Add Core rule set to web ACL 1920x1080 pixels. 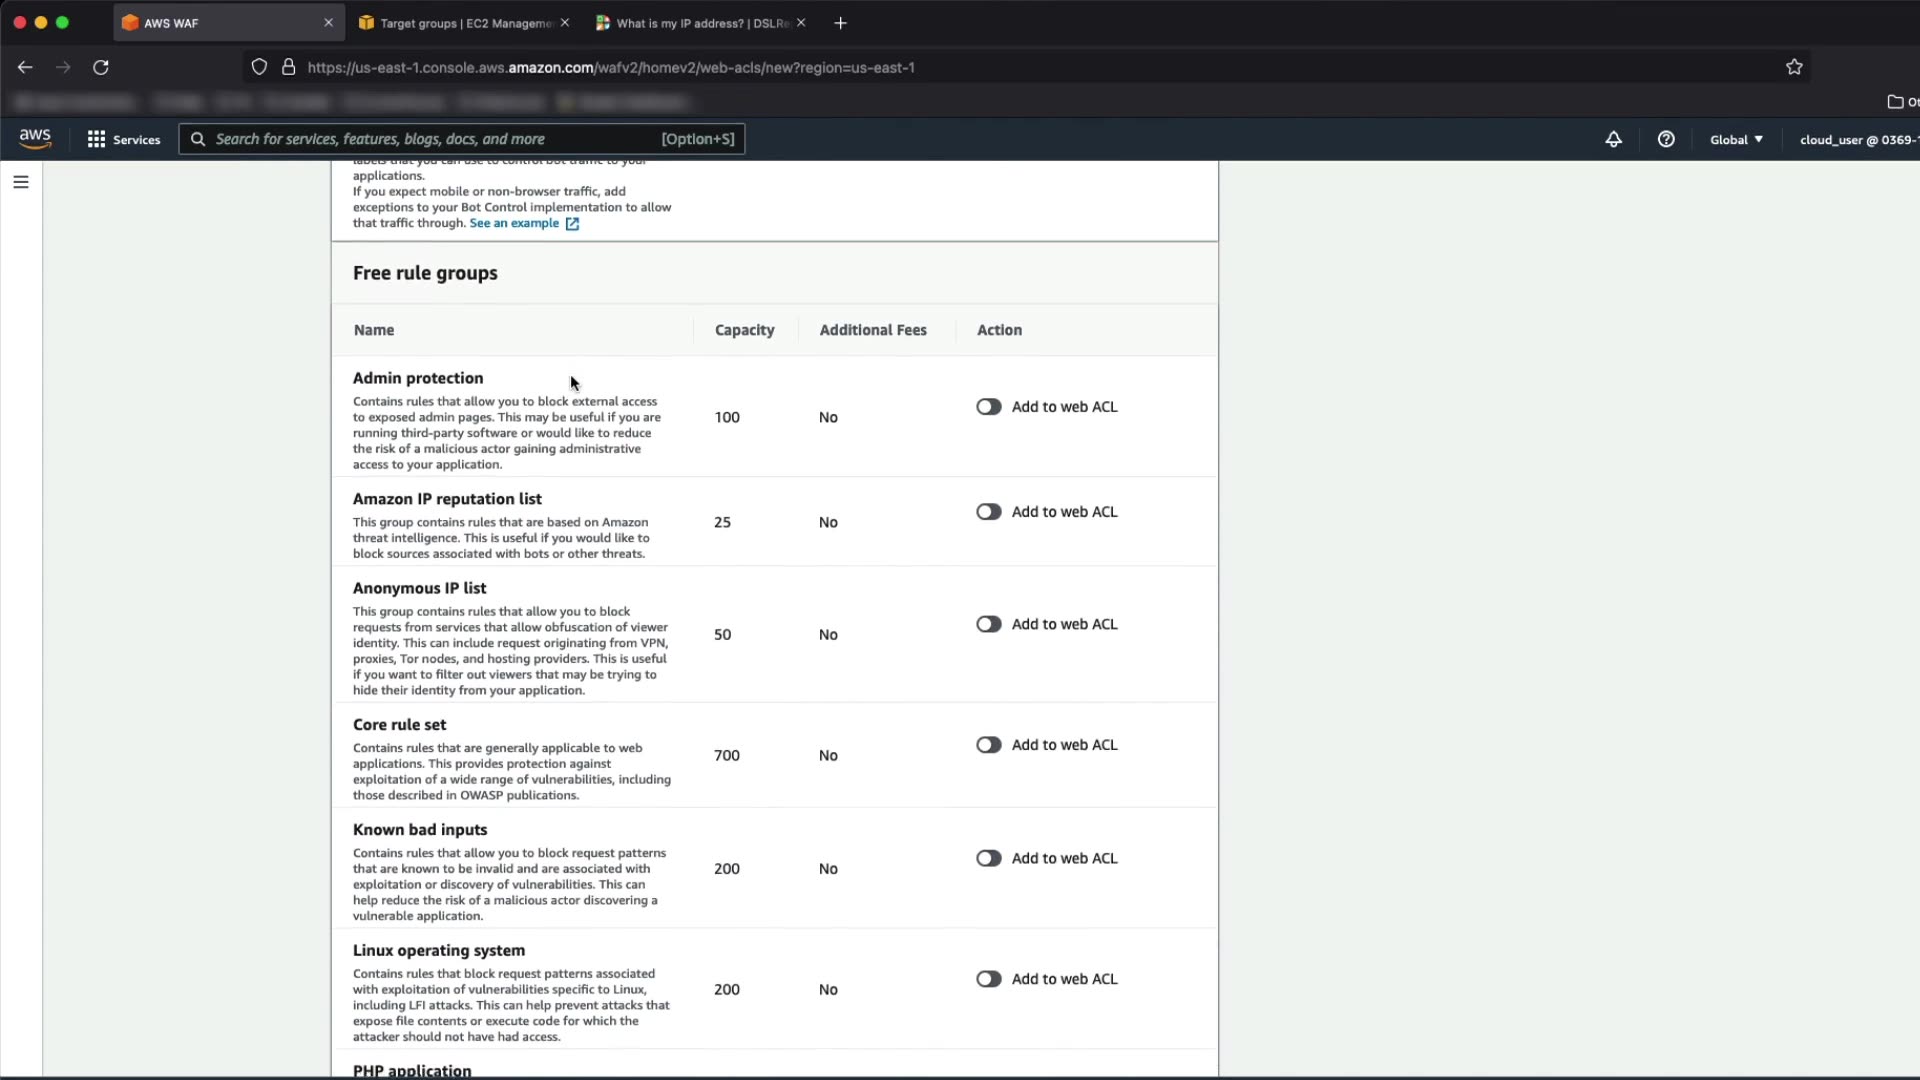(x=989, y=745)
